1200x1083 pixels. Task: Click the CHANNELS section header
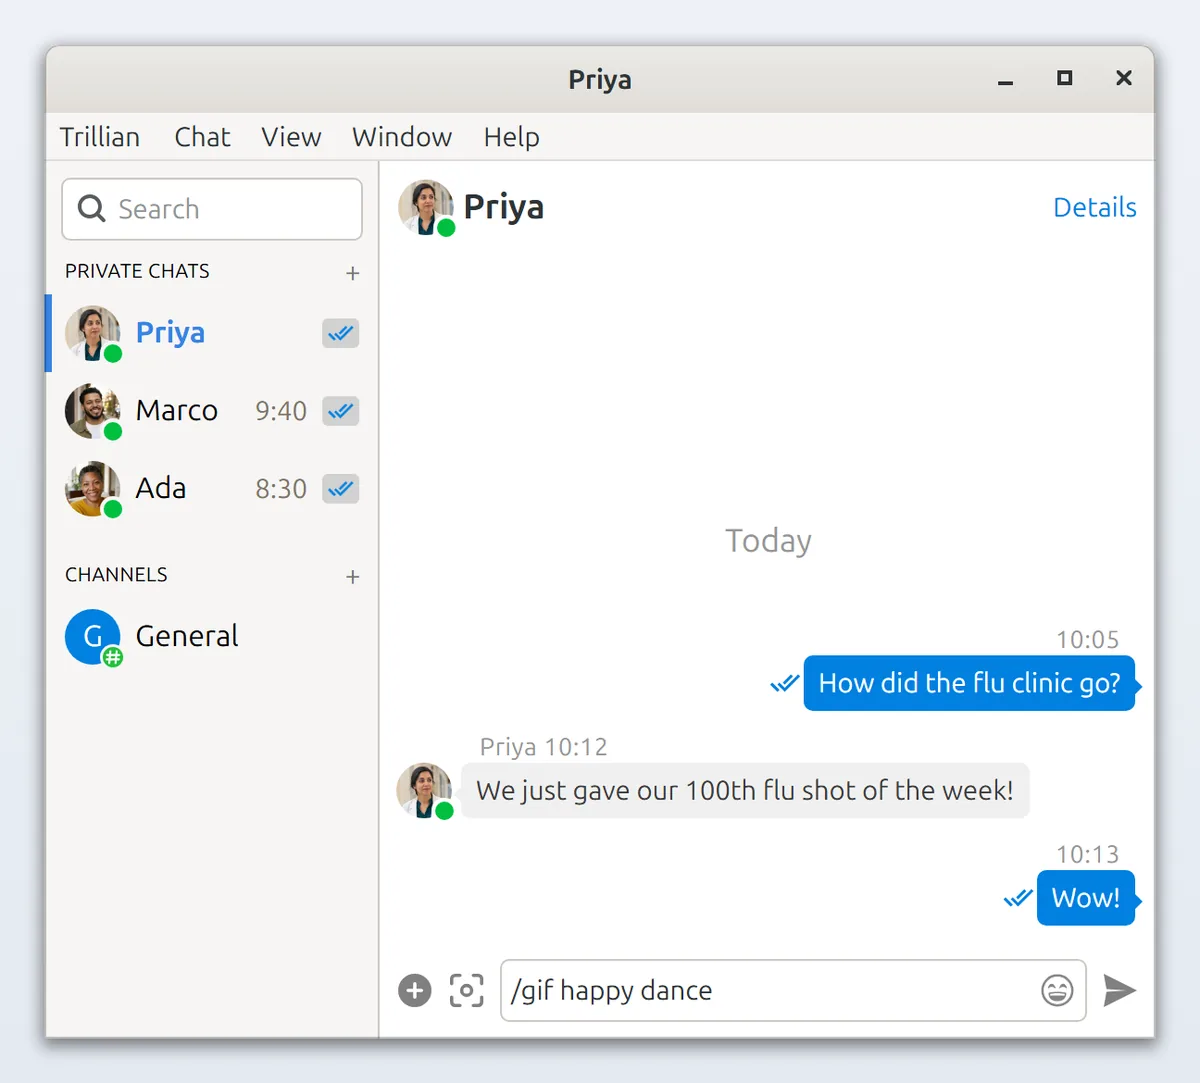(x=116, y=575)
